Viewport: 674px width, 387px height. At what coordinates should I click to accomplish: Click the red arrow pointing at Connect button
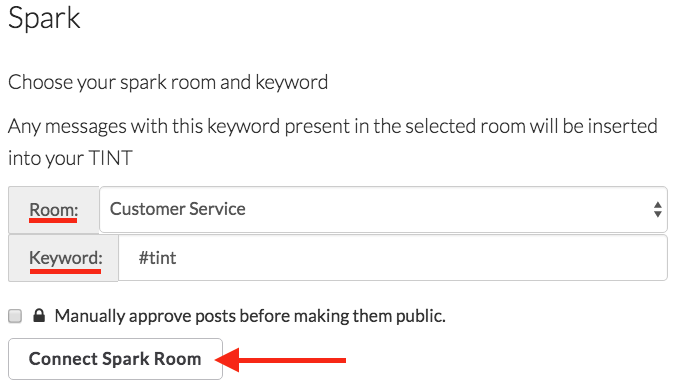280,360
